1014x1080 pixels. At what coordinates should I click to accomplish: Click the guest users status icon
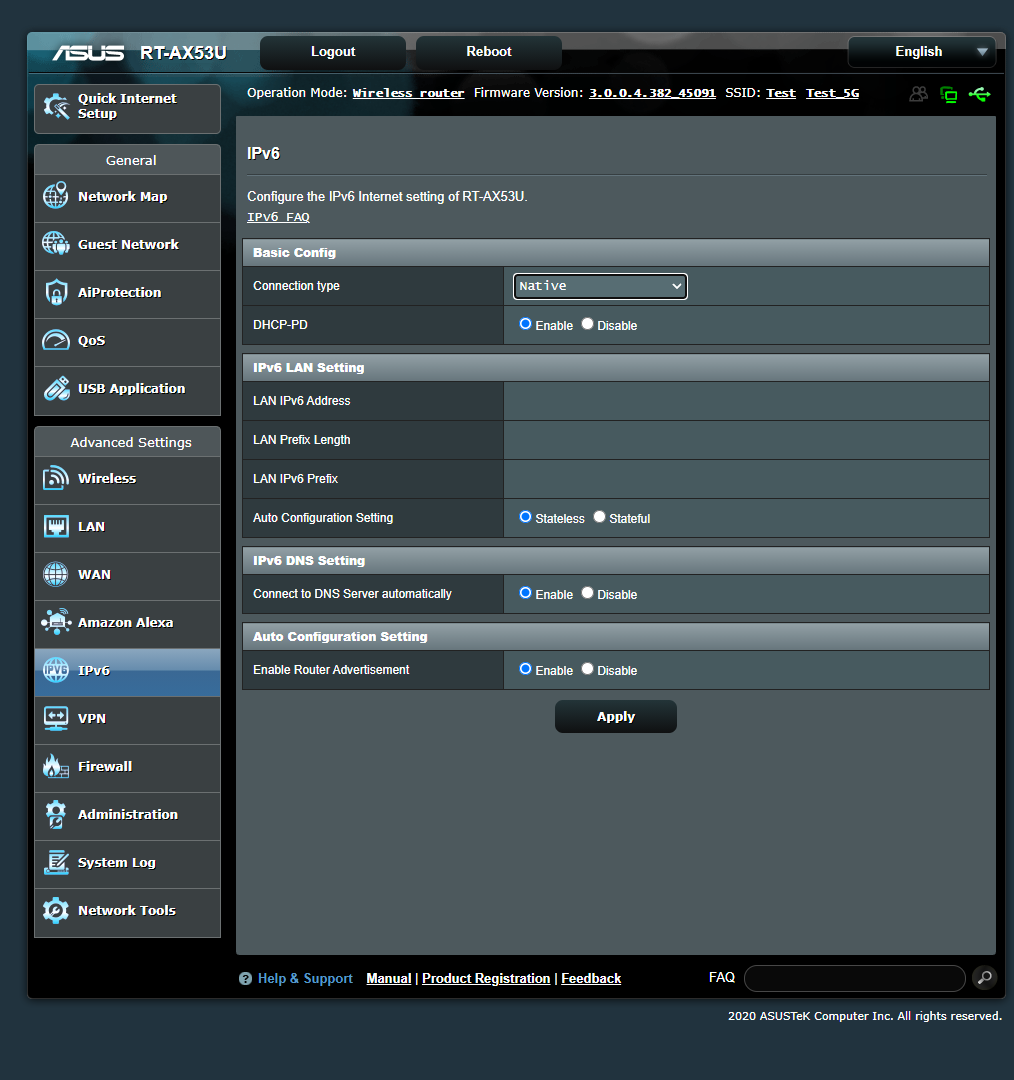point(918,94)
